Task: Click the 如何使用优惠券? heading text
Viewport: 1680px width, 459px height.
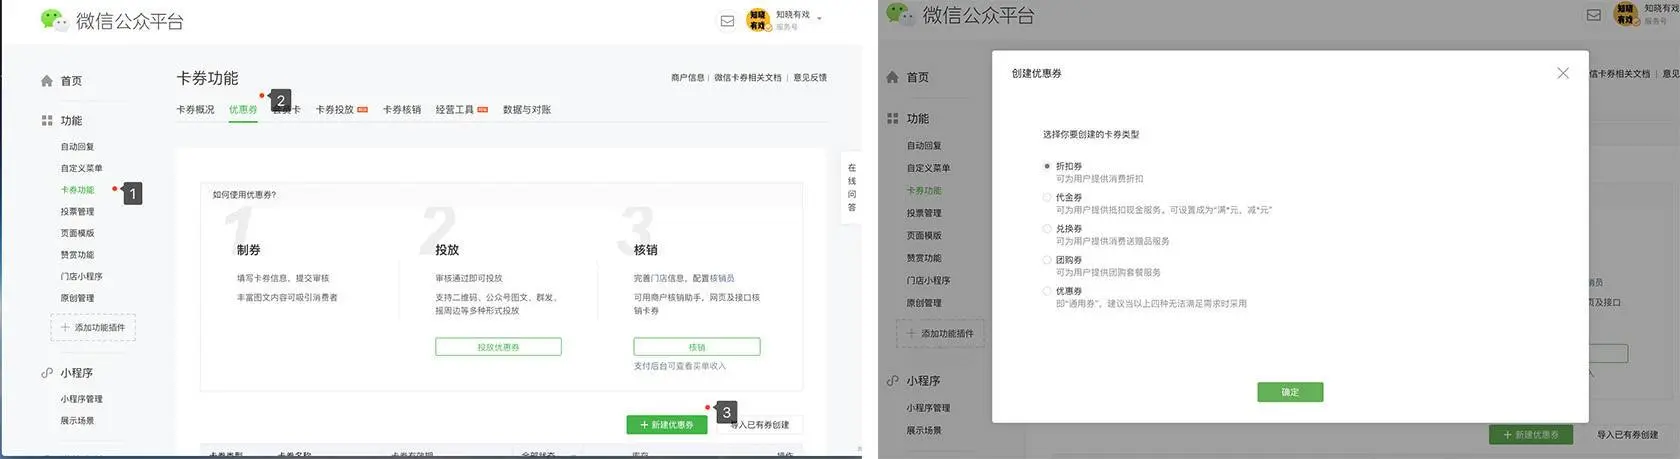Action: (x=244, y=195)
